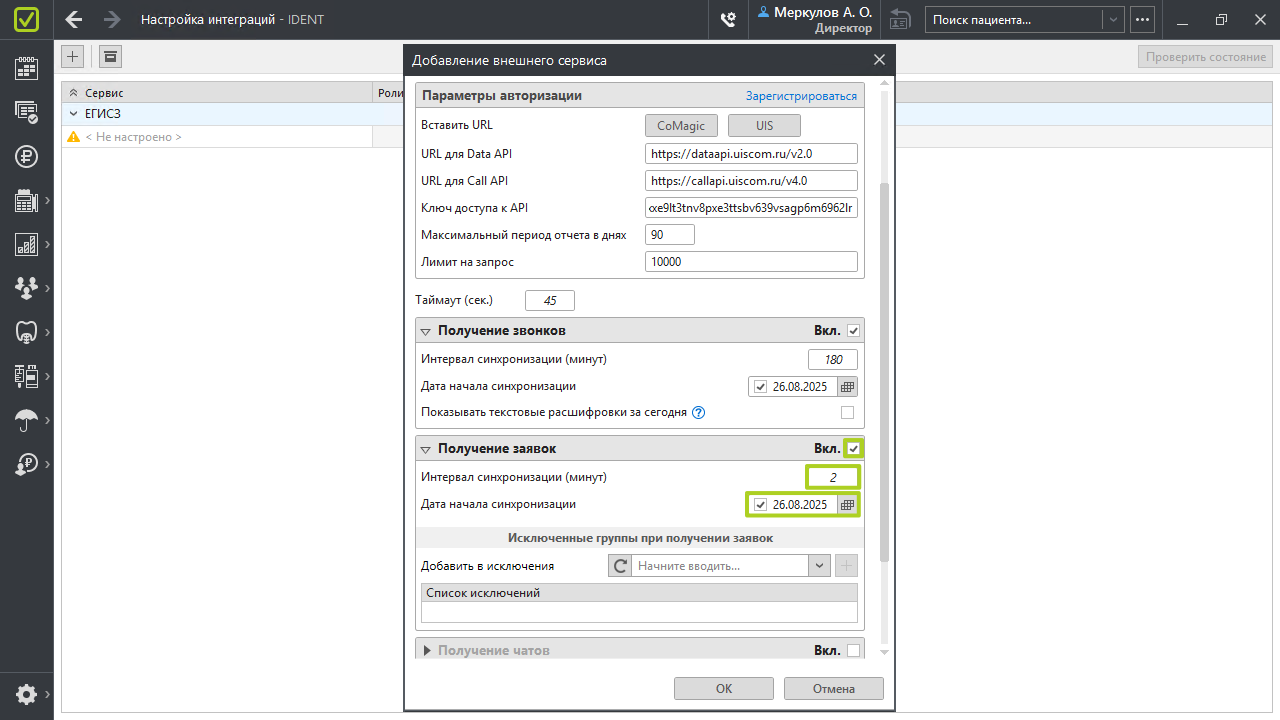Open the tooth treatment sidebar icon
This screenshot has height=720, width=1280.
pyautogui.click(x=26, y=332)
